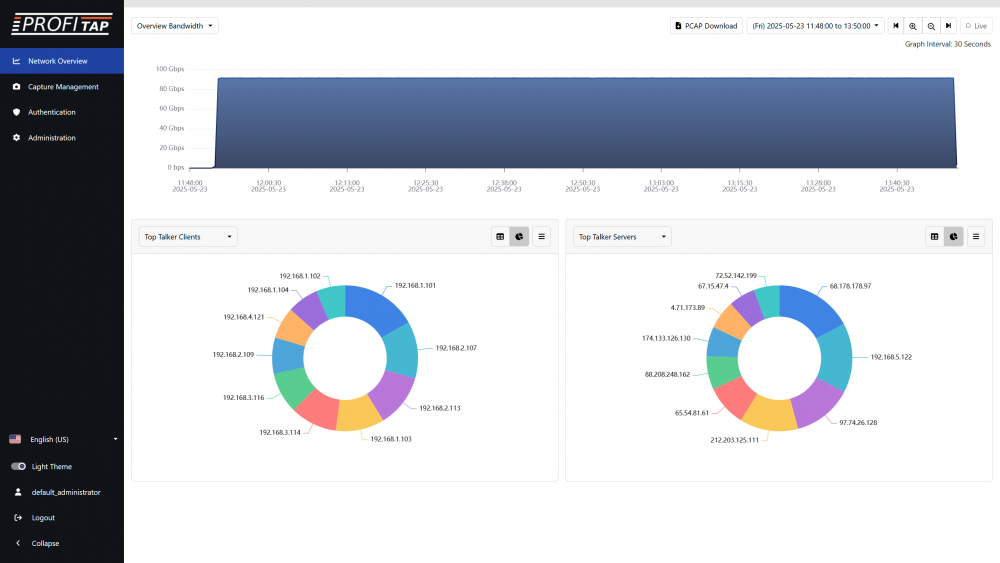Image resolution: width=1000 pixels, height=563 pixels.
Task: Select pie chart view for Top Talker Servers
Action: coord(954,237)
